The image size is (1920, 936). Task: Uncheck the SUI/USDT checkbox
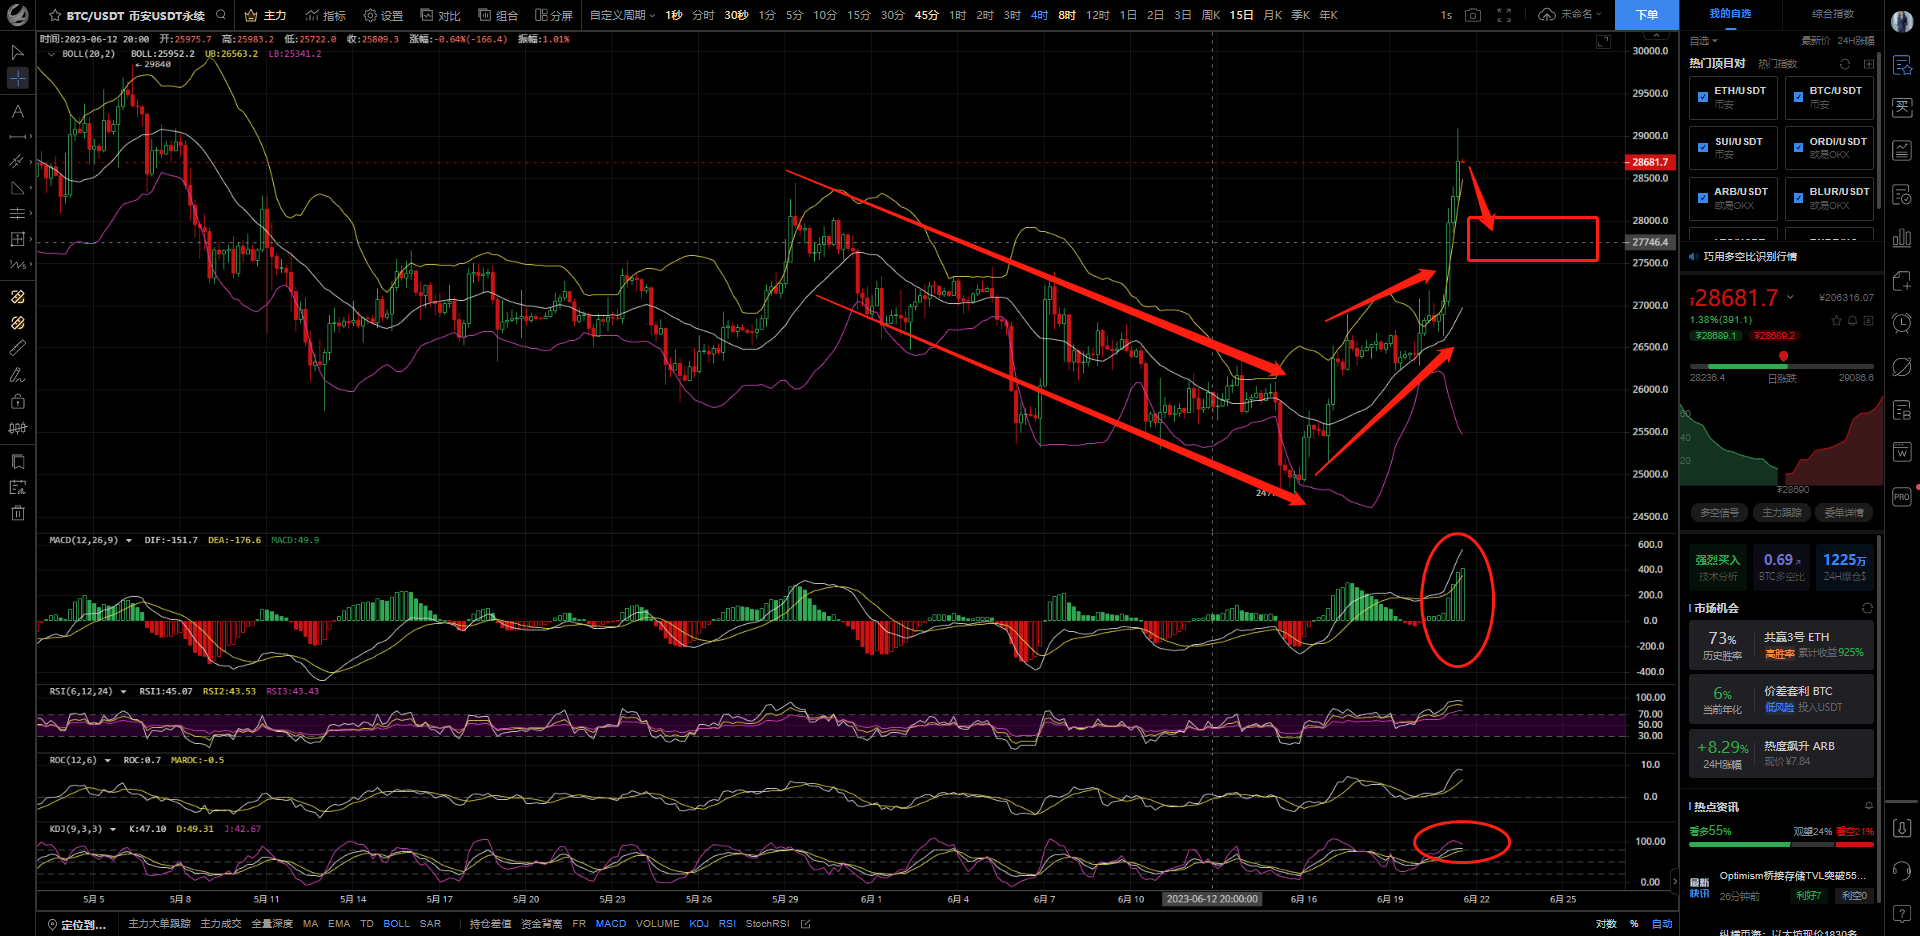[x=1703, y=148]
